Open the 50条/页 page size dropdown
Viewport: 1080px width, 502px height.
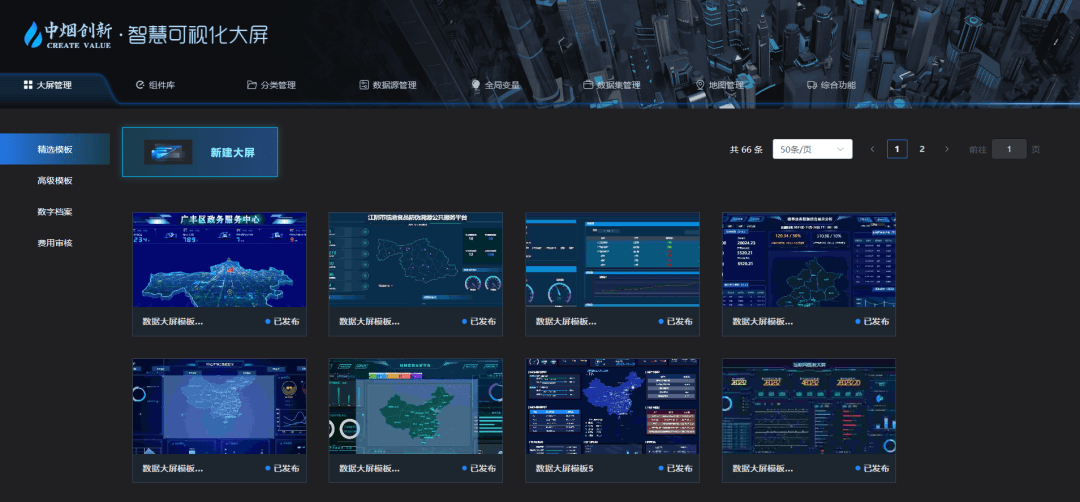(x=812, y=149)
